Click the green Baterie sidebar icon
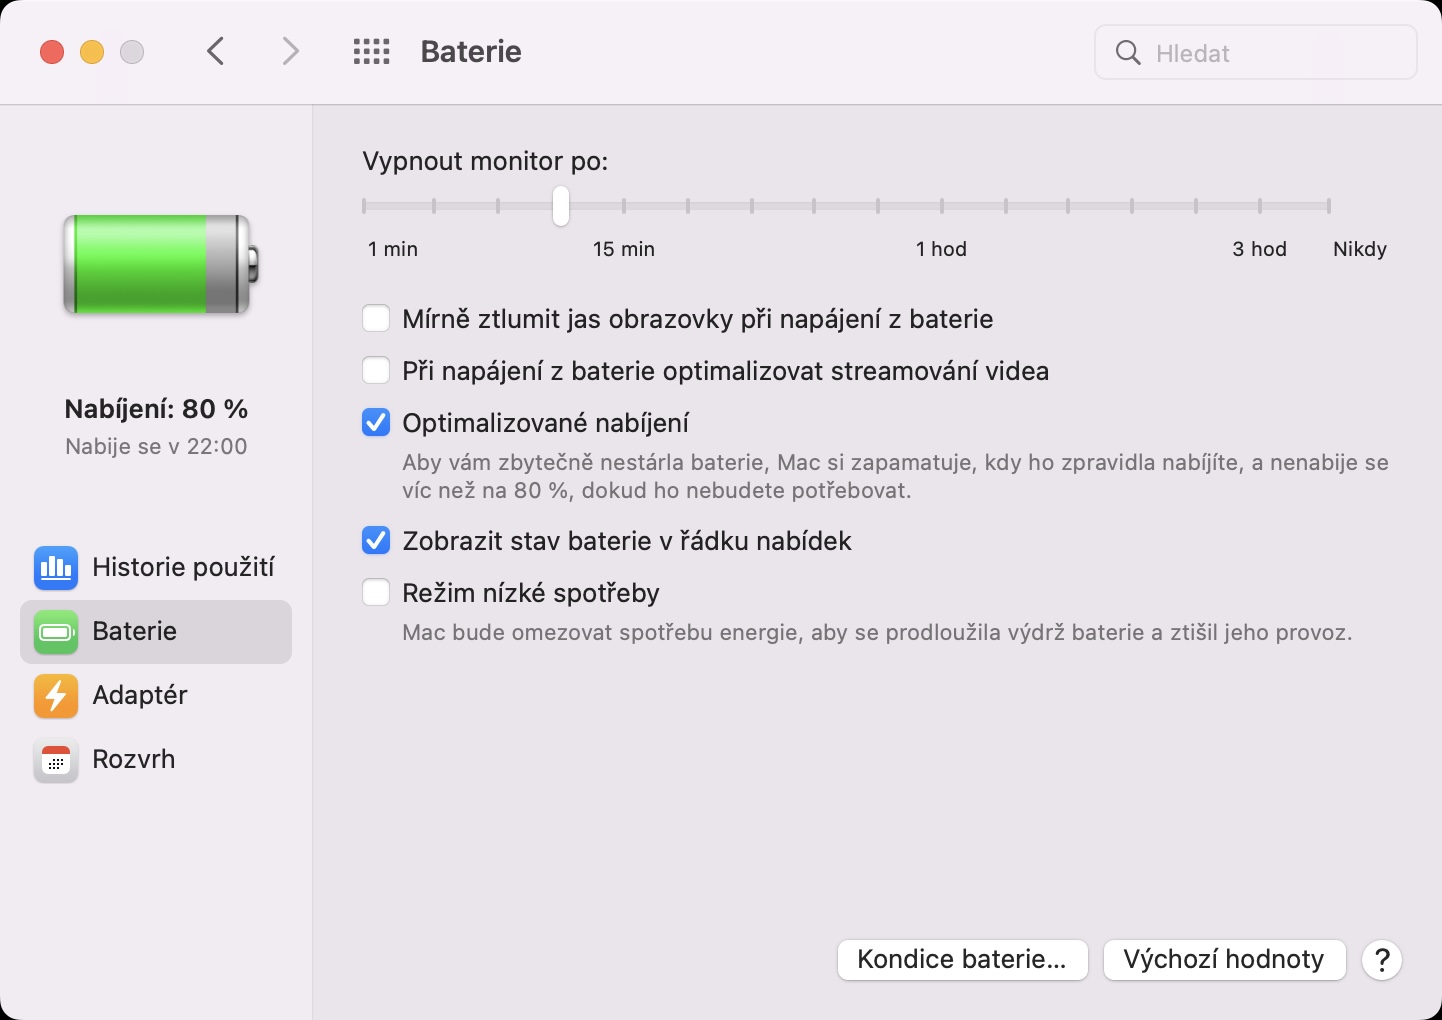 [x=56, y=632]
